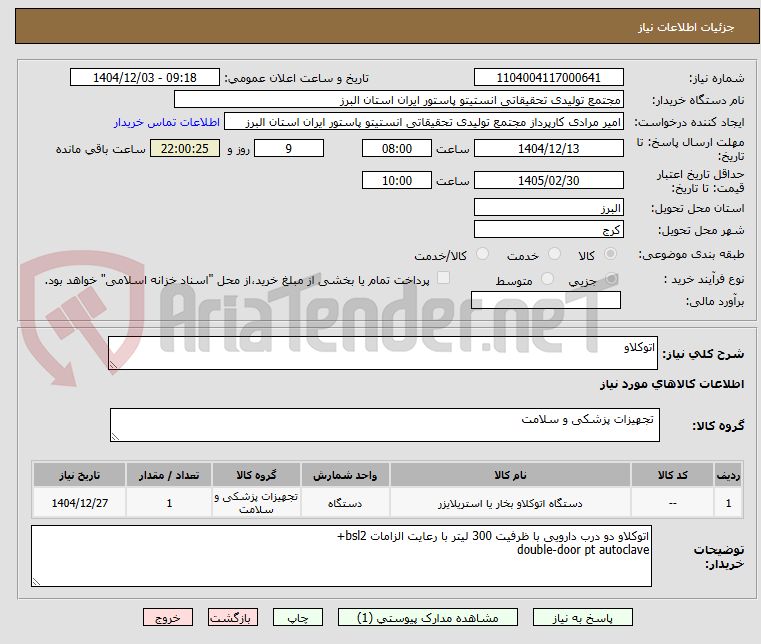
Task: Click the deadline time field 08:00
Action: 397,149
